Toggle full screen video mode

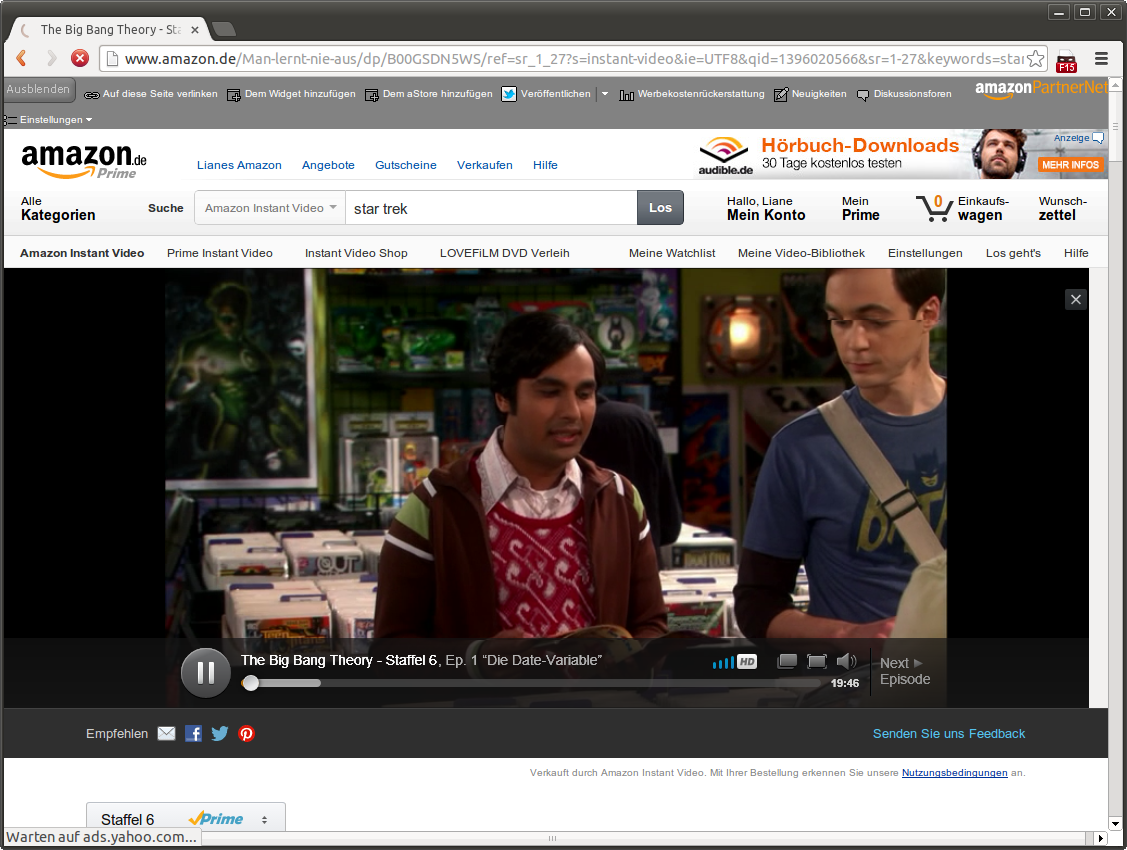[816, 661]
